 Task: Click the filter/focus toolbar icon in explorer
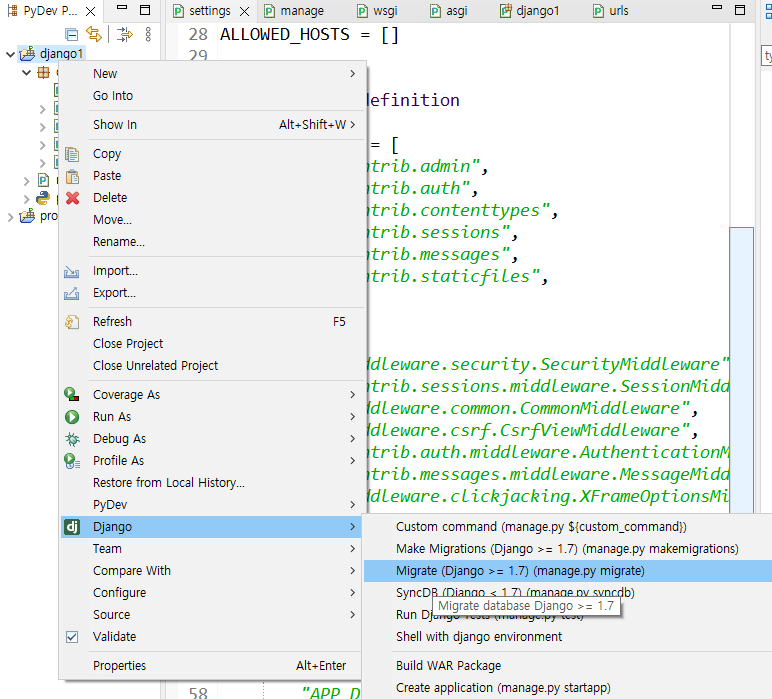click(125, 34)
